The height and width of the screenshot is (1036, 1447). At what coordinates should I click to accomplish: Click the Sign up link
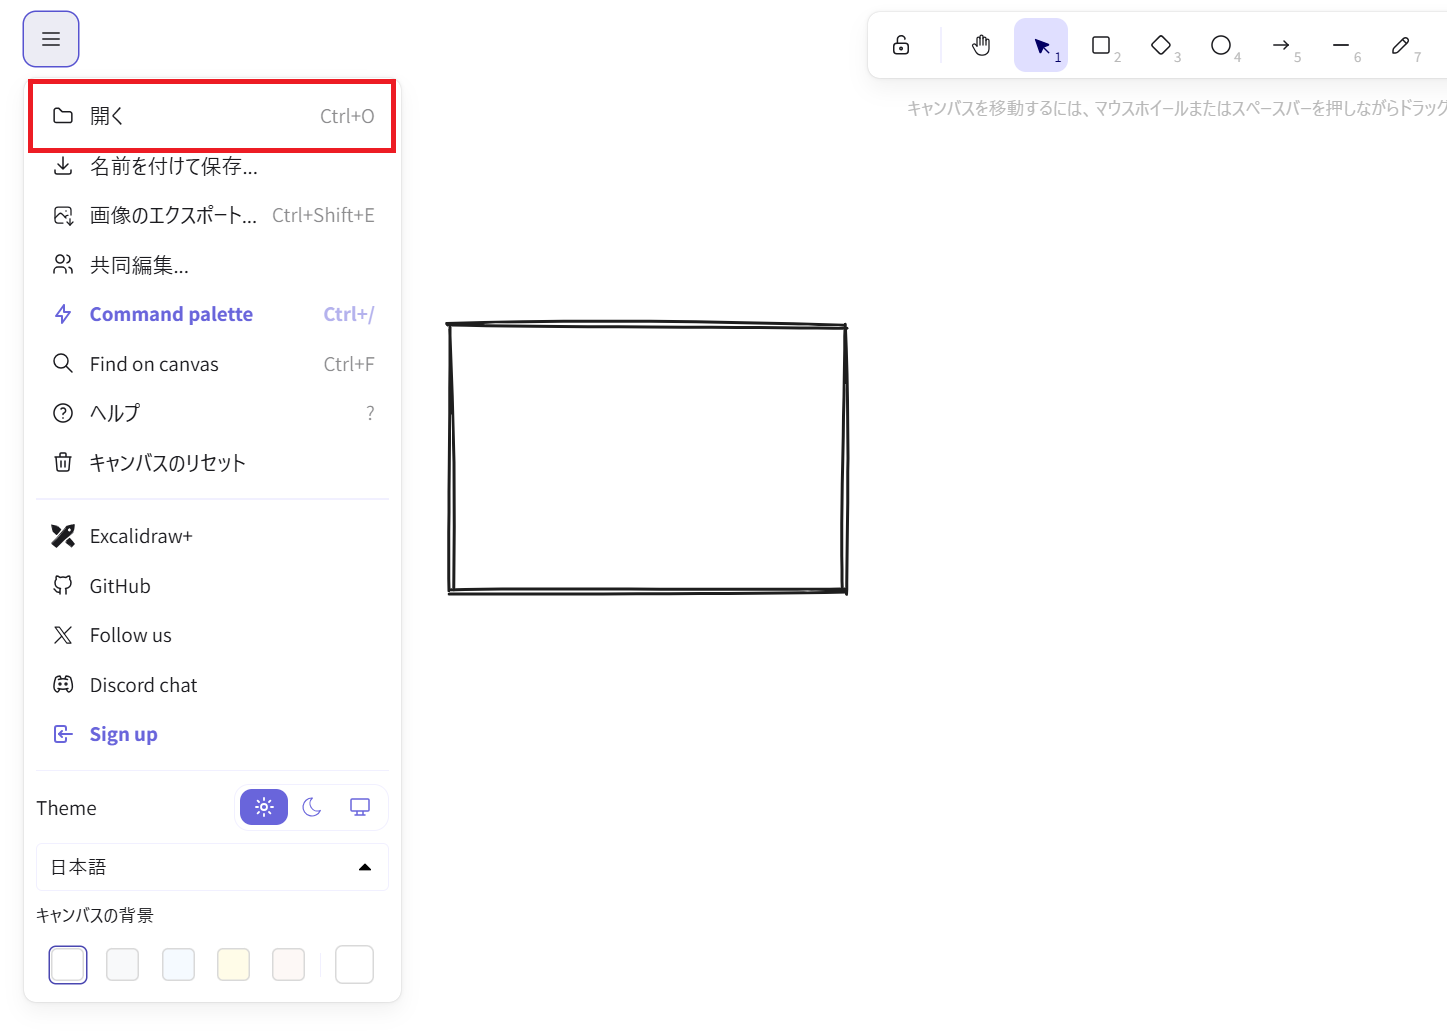[x=123, y=734]
